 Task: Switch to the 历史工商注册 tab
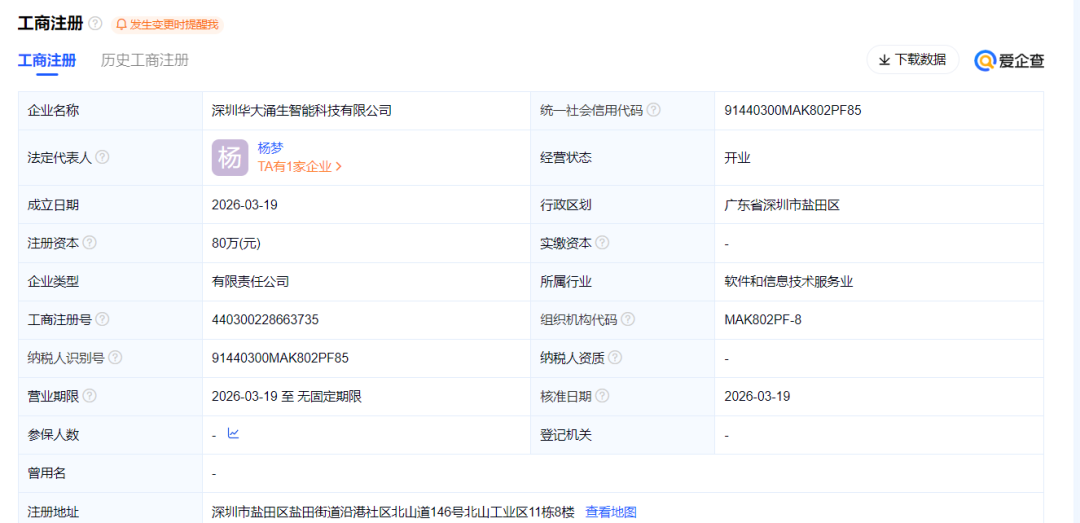pos(144,60)
